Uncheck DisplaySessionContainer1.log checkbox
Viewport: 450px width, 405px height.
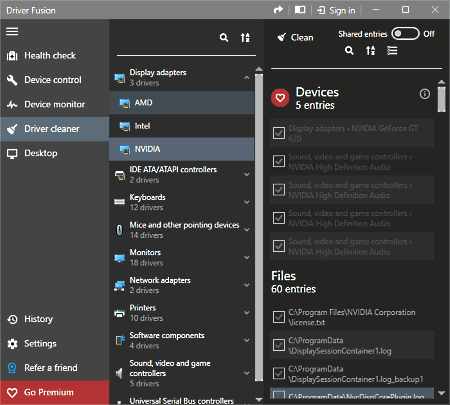(279, 345)
